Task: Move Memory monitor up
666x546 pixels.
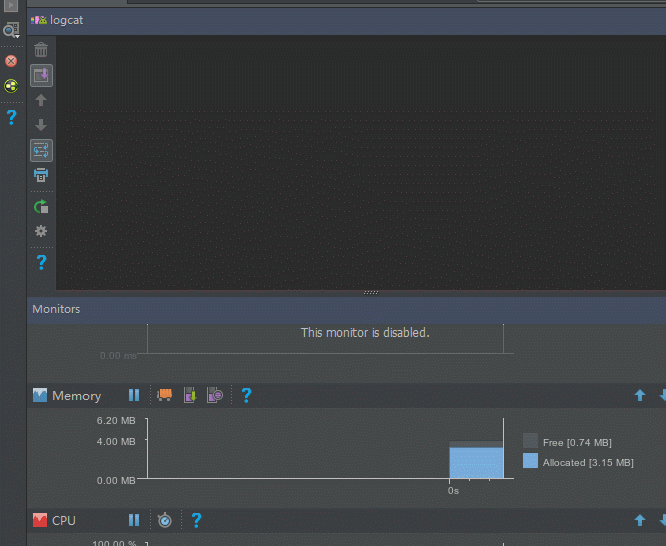Action: click(x=640, y=396)
